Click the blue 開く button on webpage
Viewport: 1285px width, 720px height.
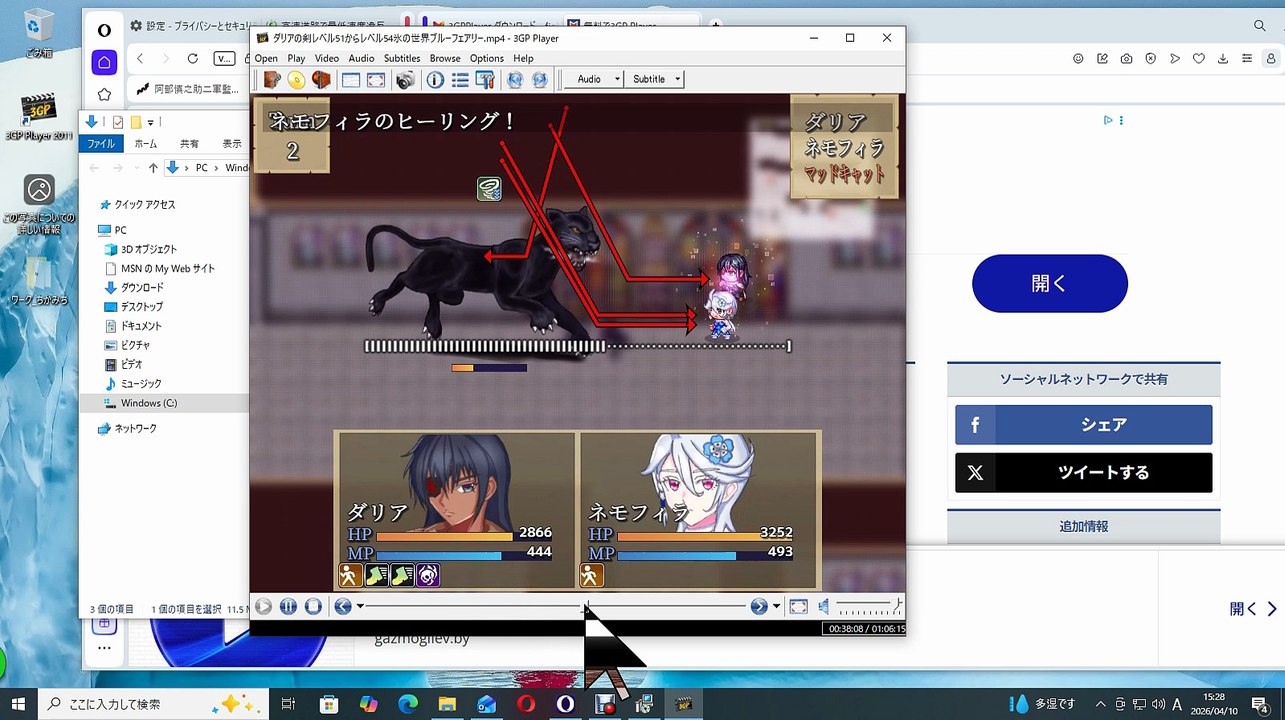[x=1050, y=283]
